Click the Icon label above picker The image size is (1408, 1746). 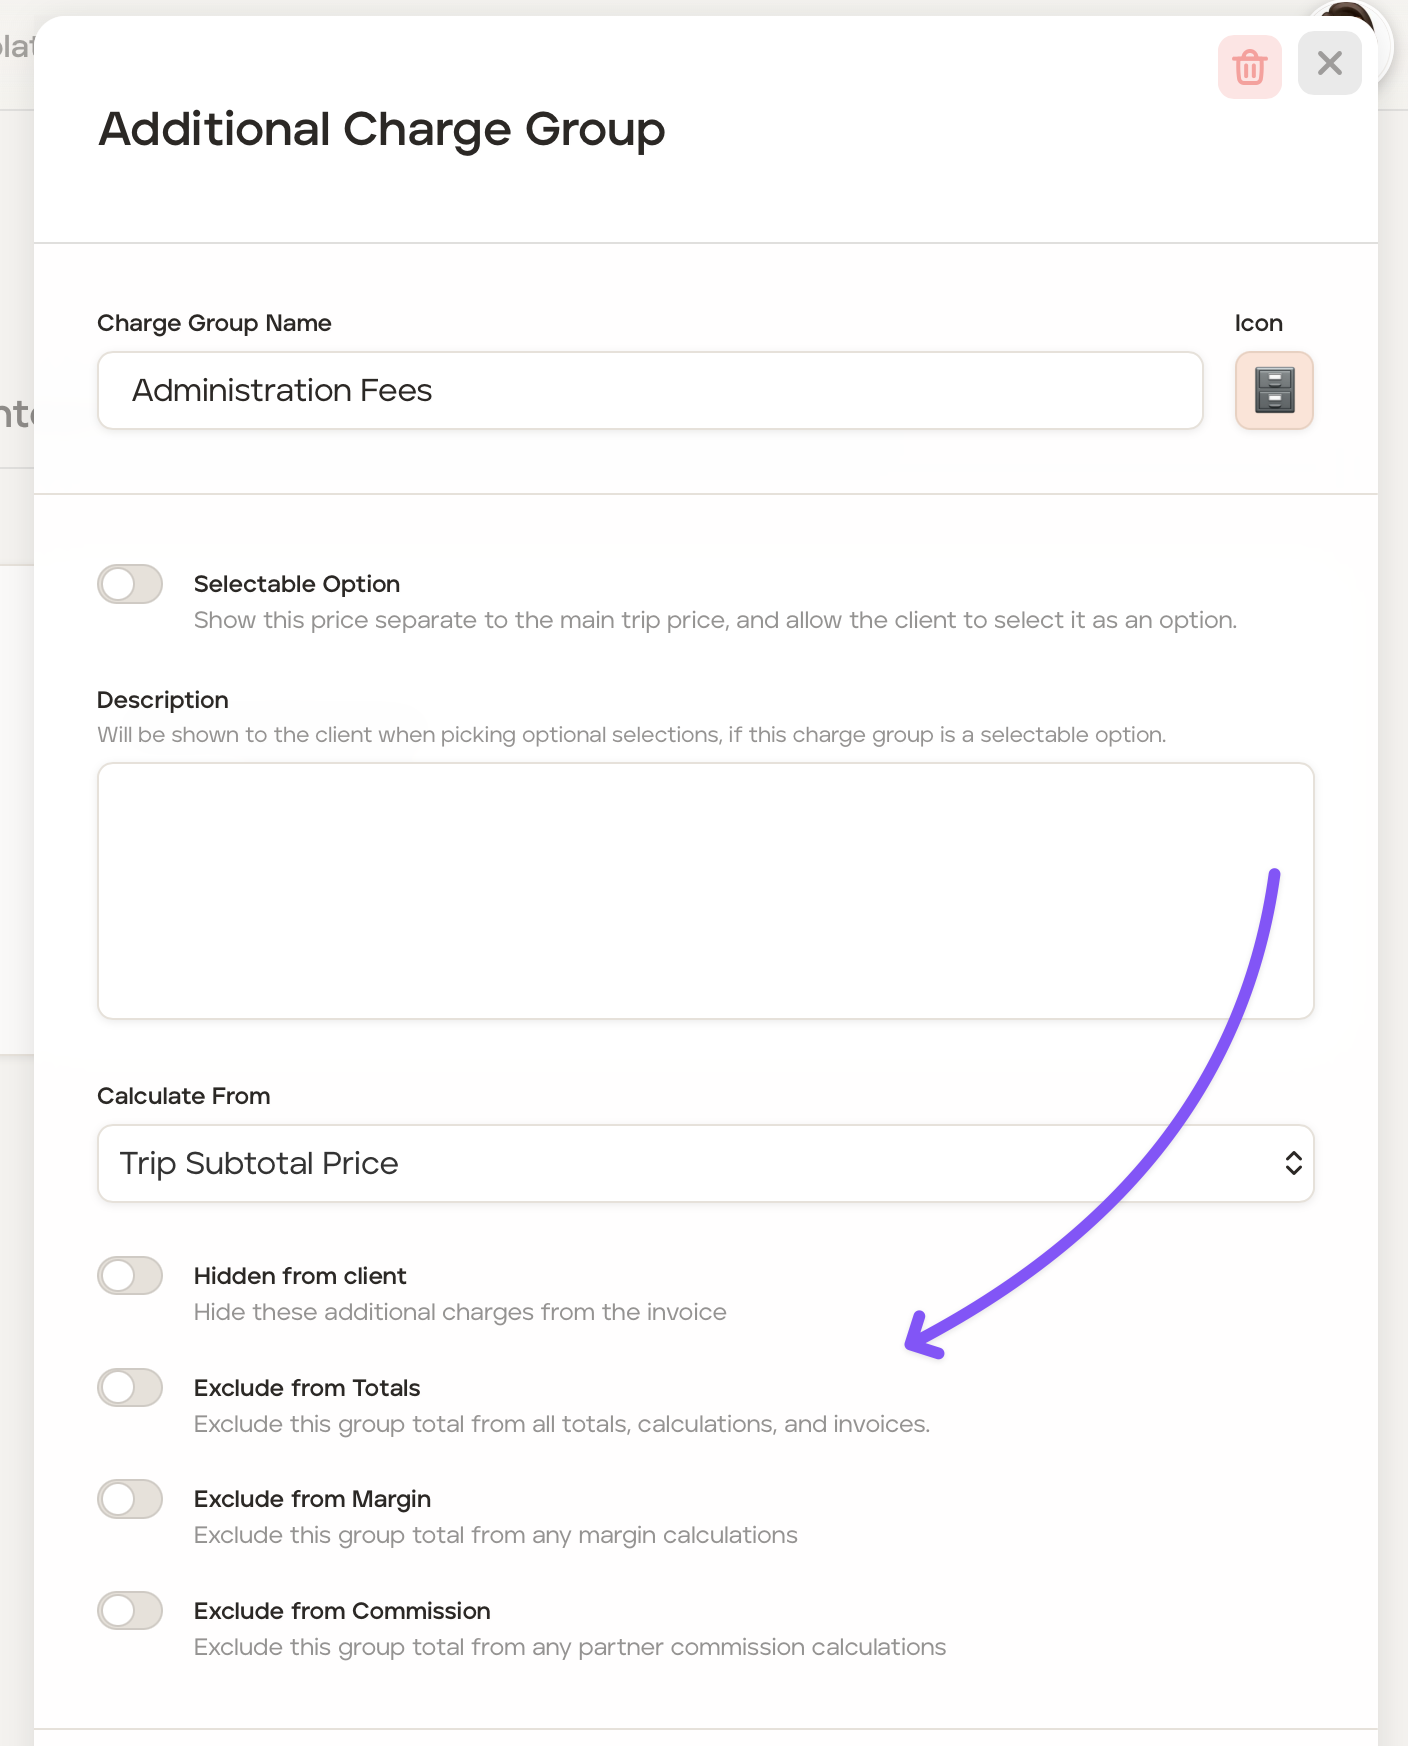1258,323
